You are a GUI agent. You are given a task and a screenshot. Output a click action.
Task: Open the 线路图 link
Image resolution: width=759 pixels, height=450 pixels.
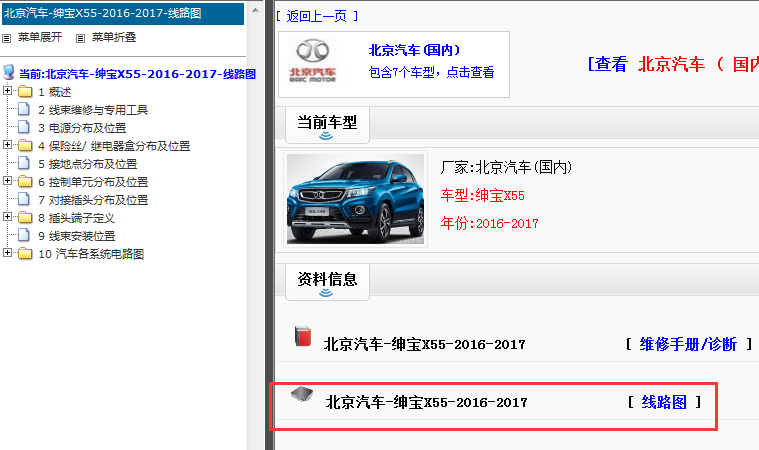[x=664, y=402]
